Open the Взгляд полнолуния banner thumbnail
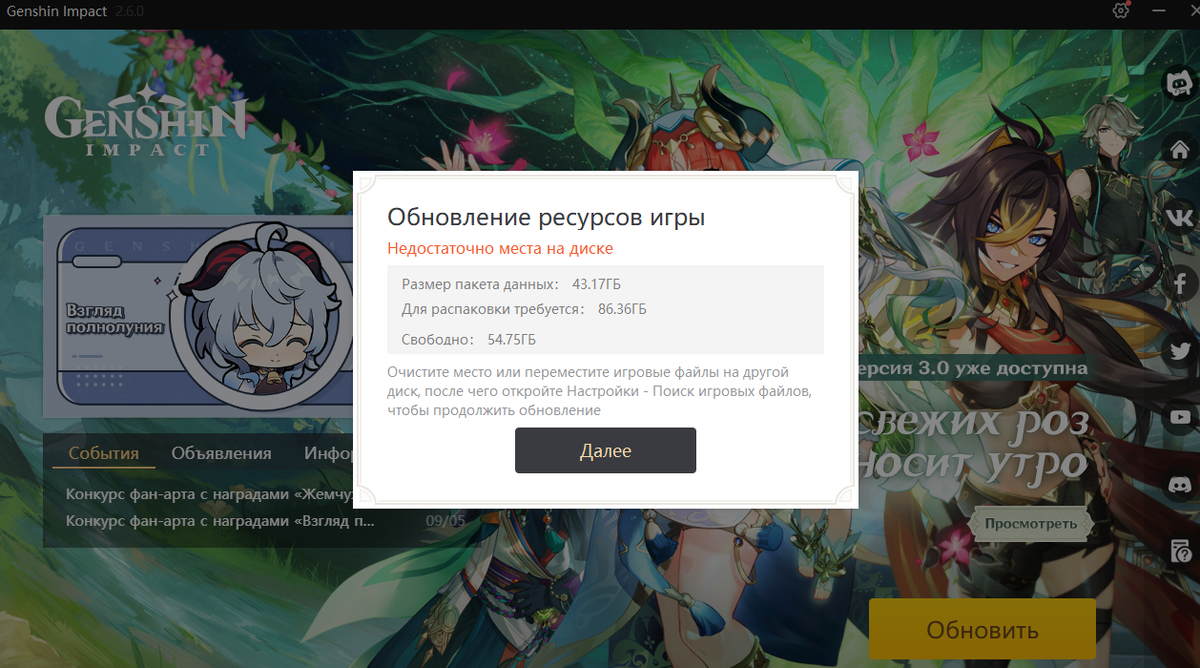This screenshot has height=668, width=1200. tap(198, 316)
